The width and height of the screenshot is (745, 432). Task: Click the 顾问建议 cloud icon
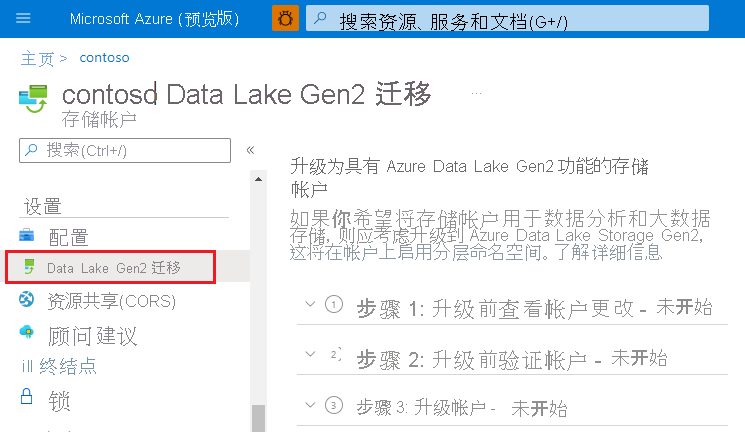(27, 334)
